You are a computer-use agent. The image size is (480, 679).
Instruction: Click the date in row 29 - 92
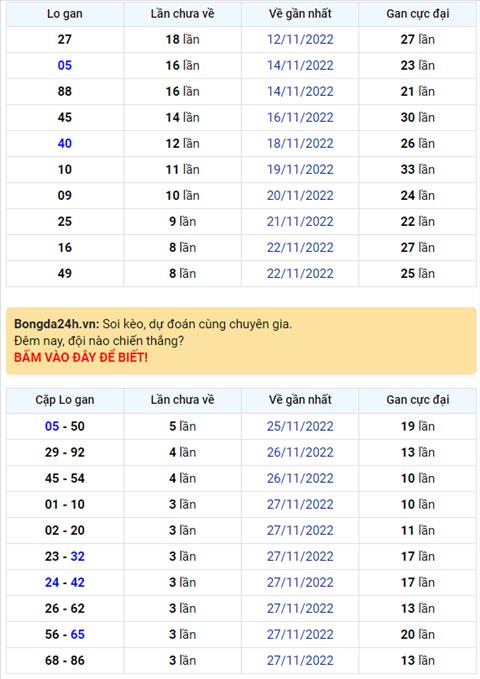300,452
